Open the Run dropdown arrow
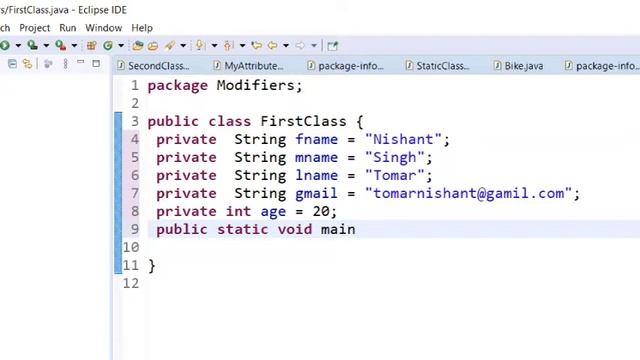 [x=18, y=46]
